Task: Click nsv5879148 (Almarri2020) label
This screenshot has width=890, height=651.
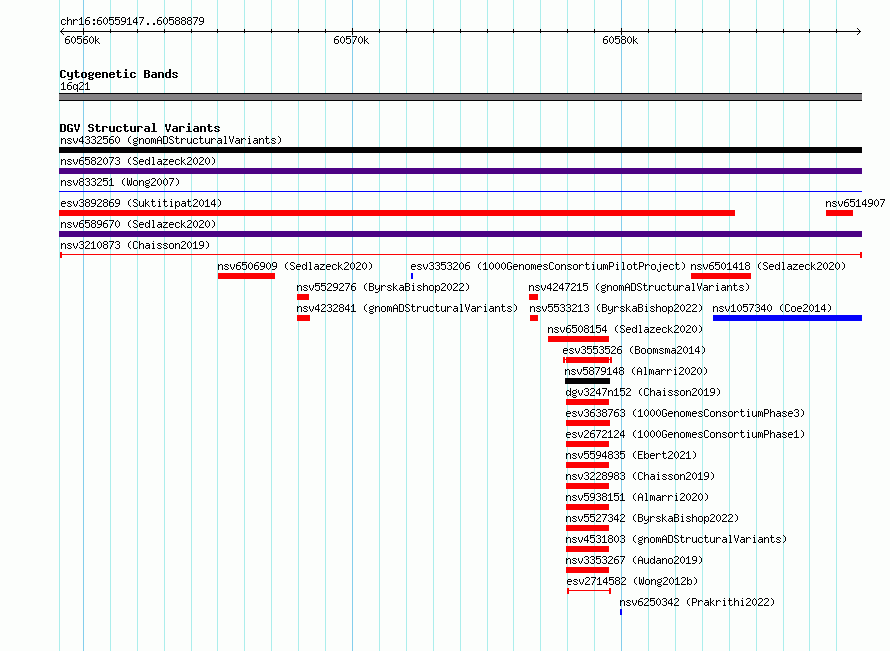Action: coord(636,371)
